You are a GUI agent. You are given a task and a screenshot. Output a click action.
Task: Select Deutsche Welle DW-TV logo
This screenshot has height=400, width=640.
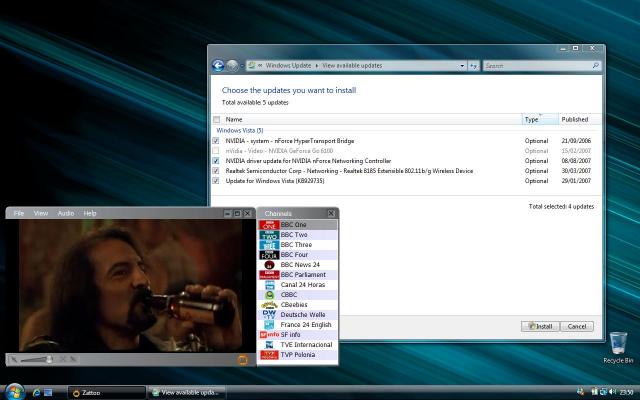point(269,315)
